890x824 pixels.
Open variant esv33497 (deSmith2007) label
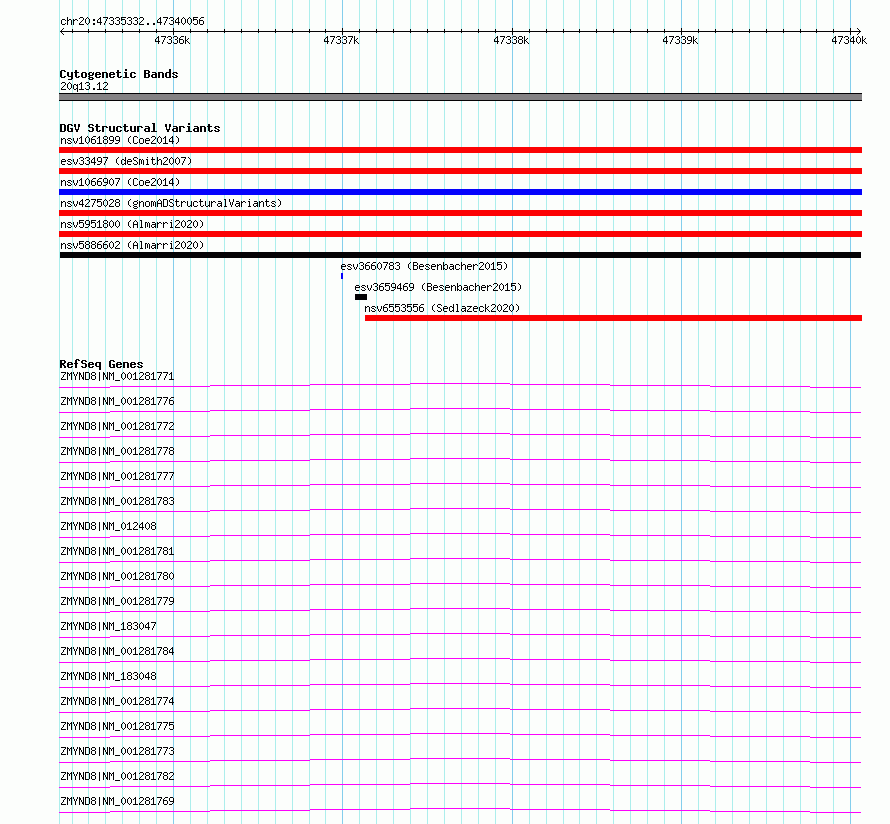[x=126, y=161]
